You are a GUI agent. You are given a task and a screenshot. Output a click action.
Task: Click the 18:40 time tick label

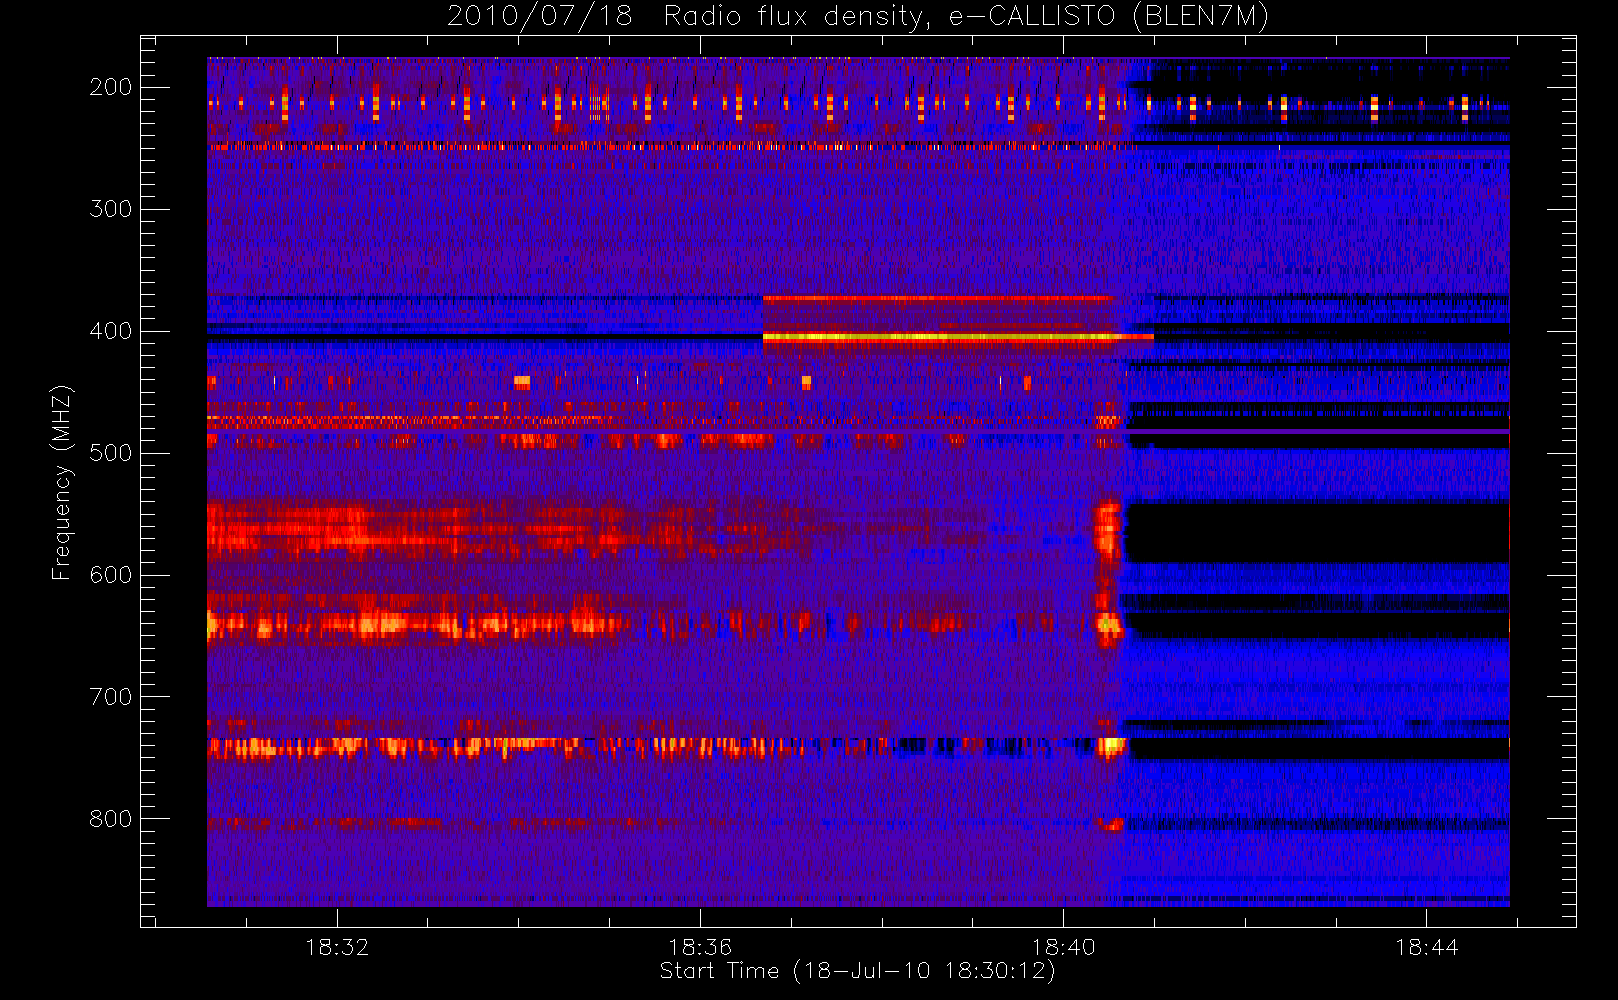[x=1063, y=947]
